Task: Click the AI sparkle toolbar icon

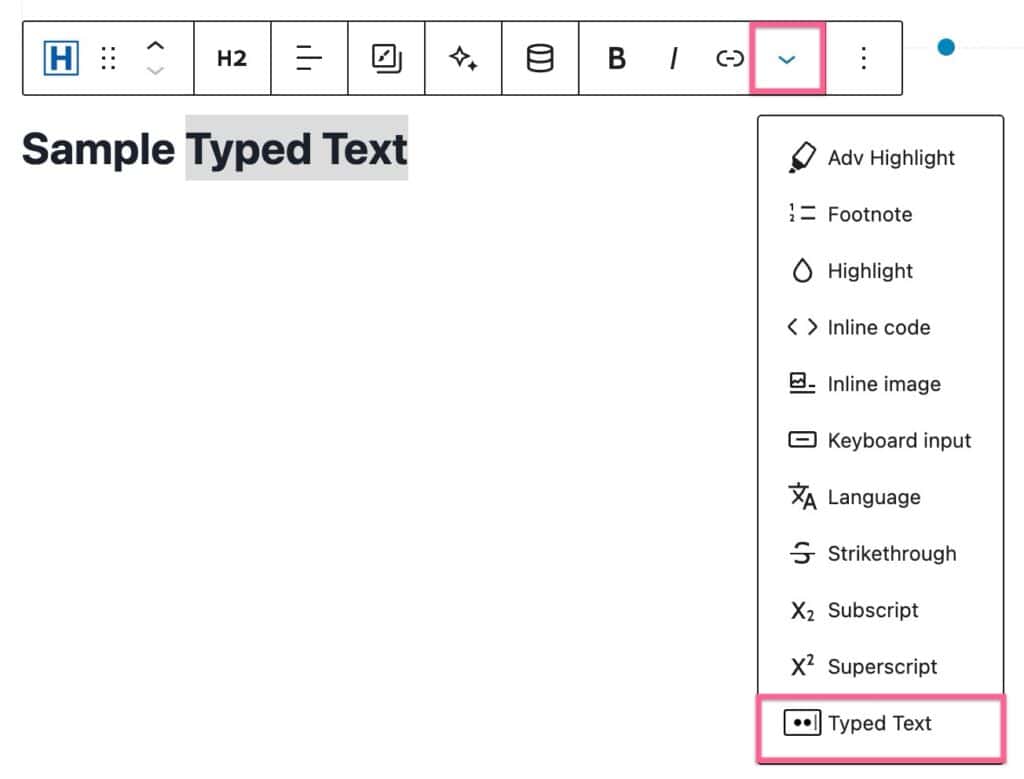Action: (x=463, y=58)
